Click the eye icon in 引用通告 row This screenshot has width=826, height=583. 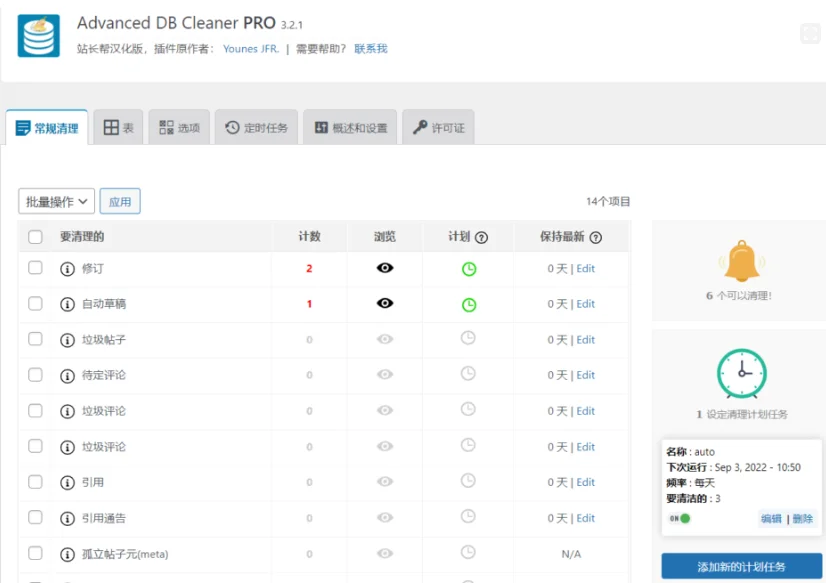[385, 517]
